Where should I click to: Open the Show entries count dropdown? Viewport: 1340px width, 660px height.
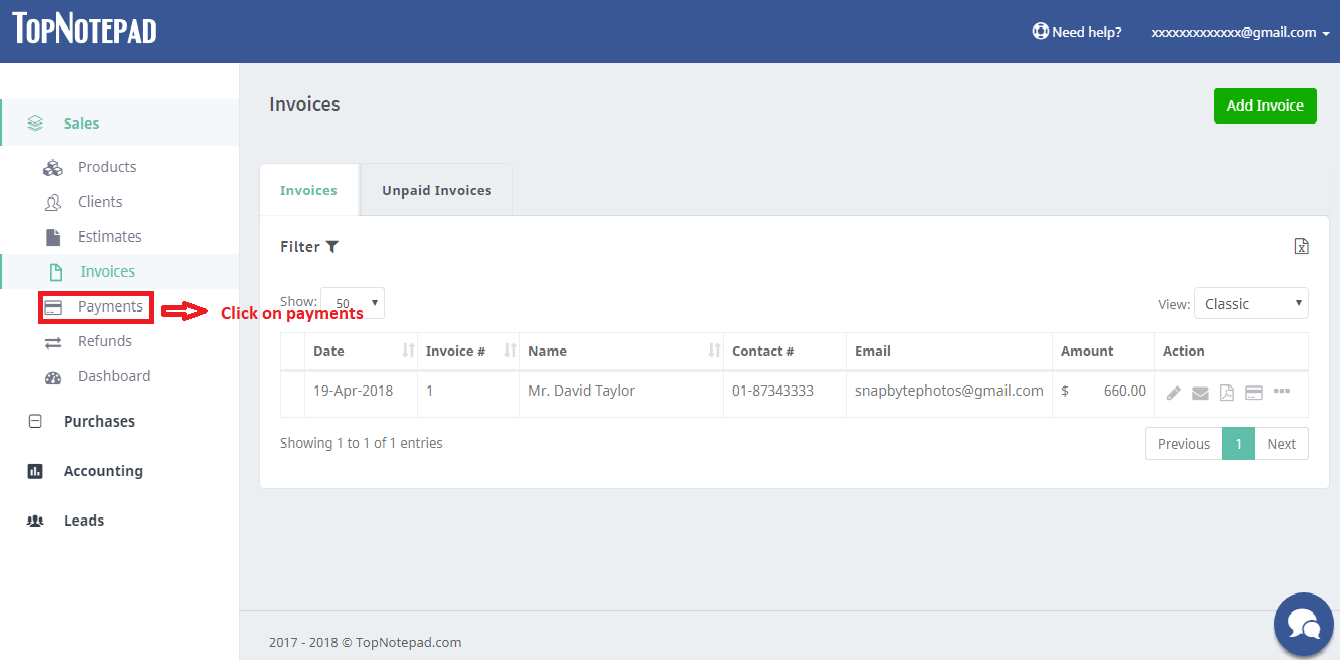352,303
